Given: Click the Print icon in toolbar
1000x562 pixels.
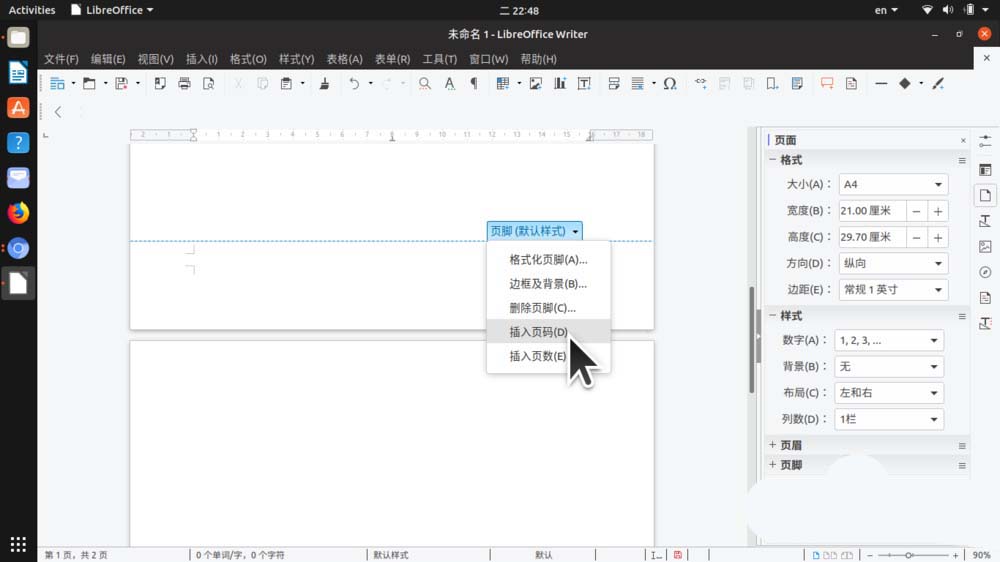Looking at the screenshot, I should click(184, 84).
